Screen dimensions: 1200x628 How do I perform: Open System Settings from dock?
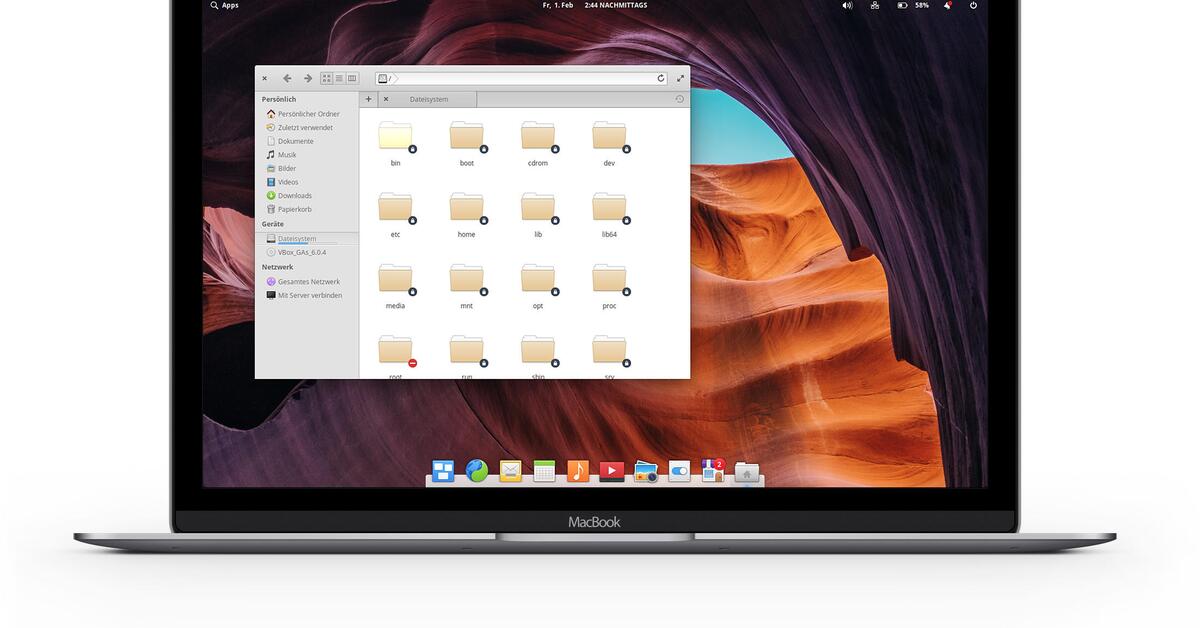[680, 471]
